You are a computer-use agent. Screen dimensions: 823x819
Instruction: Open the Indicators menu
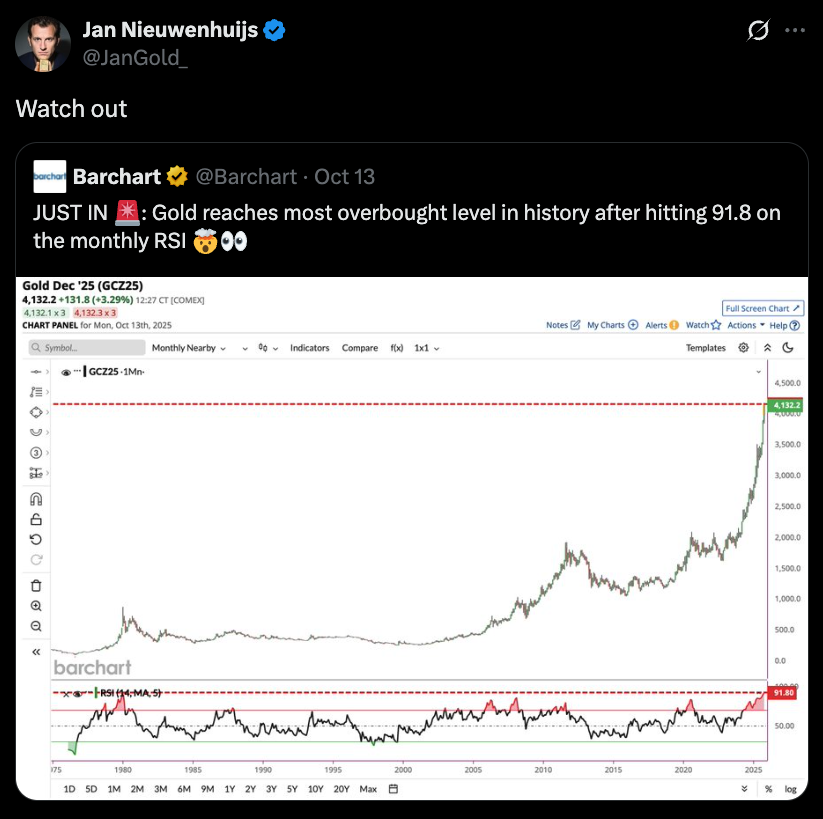click(x=310, y=348)
